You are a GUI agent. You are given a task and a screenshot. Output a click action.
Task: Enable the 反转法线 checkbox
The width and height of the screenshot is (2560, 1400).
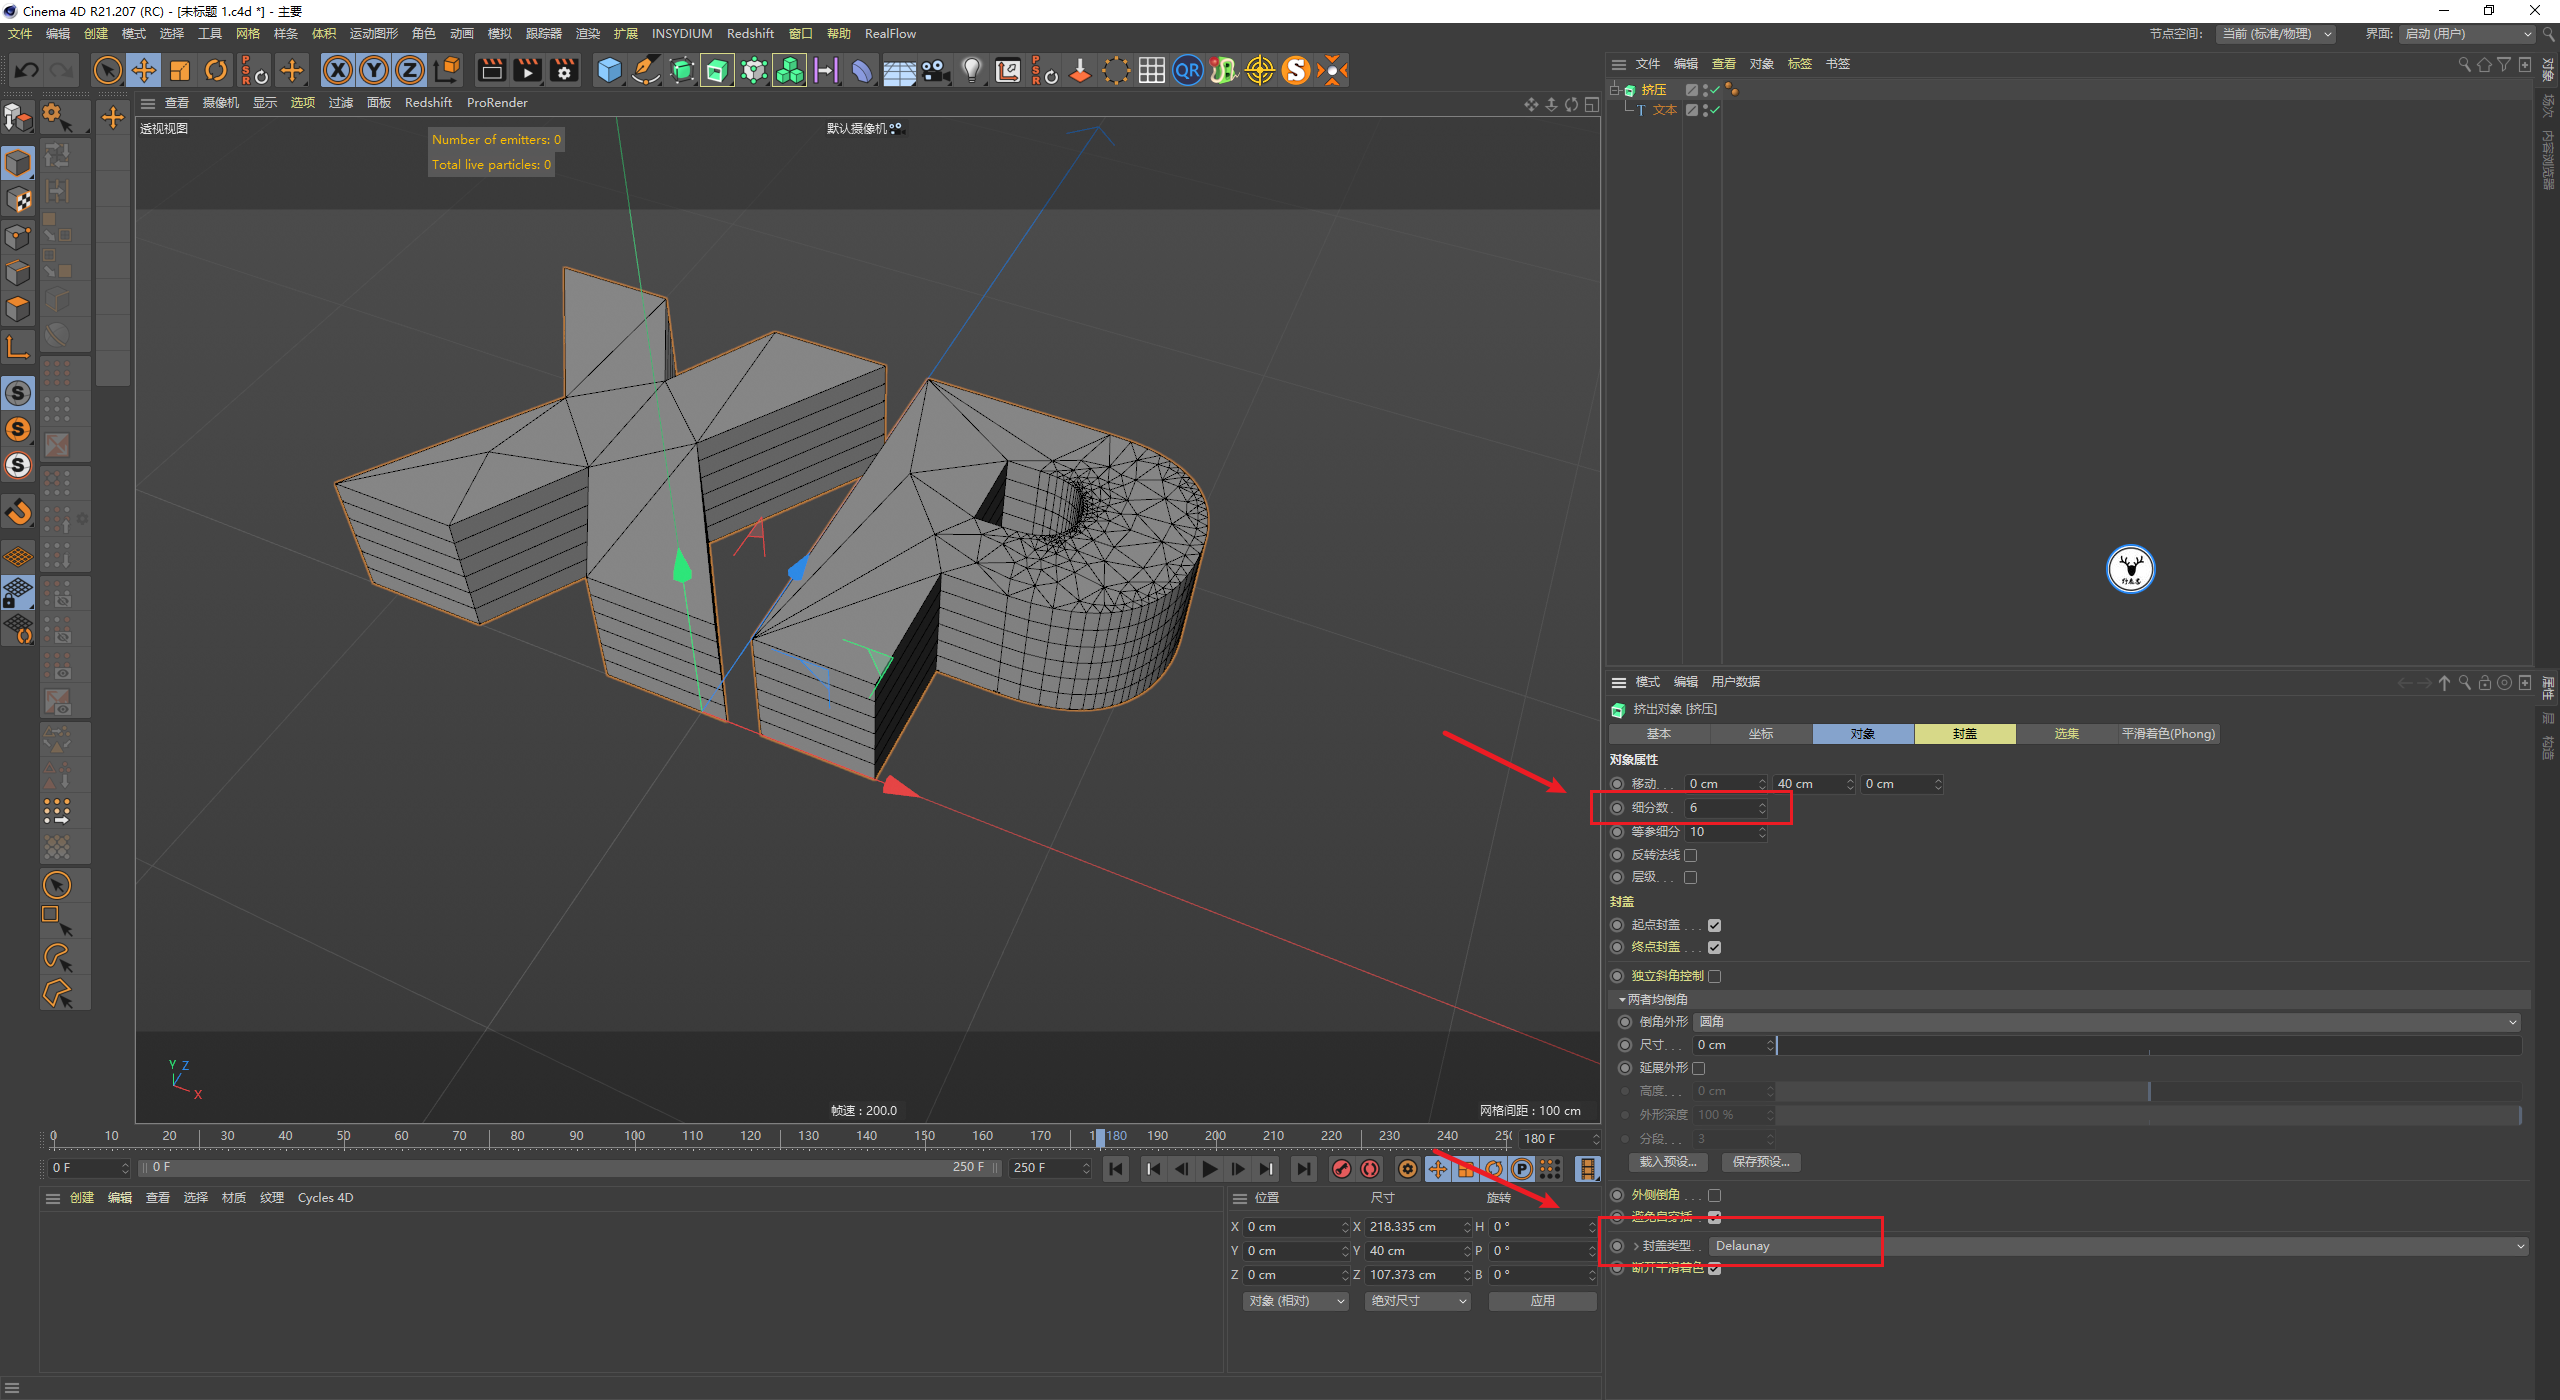tap(1690, 855)
